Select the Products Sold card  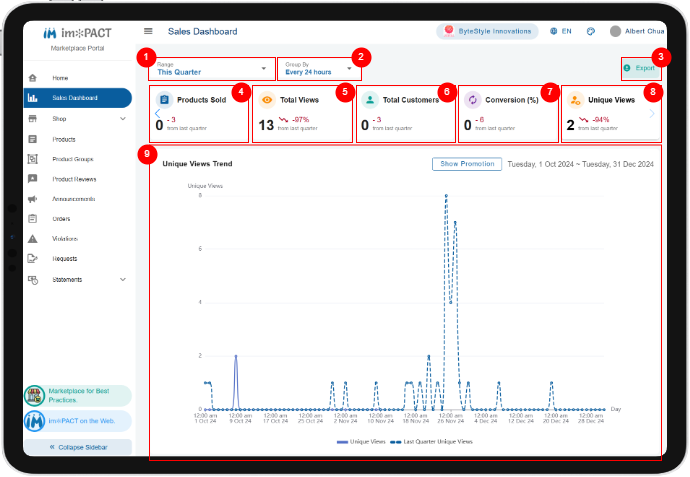pos(199,114)
